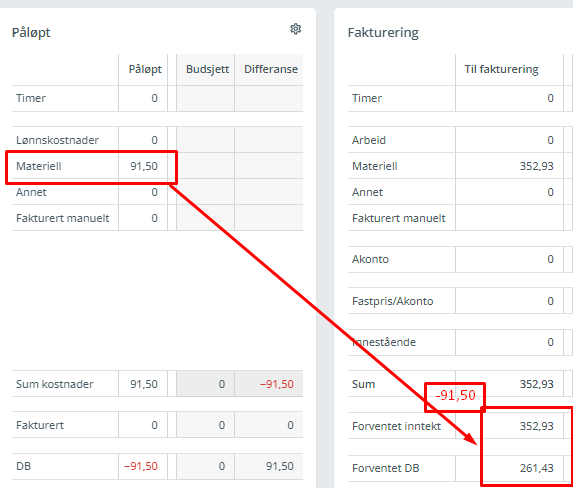Click the red −91,50 differanse value
Viewport: 573px width, 488px height.
click(277, 384)
